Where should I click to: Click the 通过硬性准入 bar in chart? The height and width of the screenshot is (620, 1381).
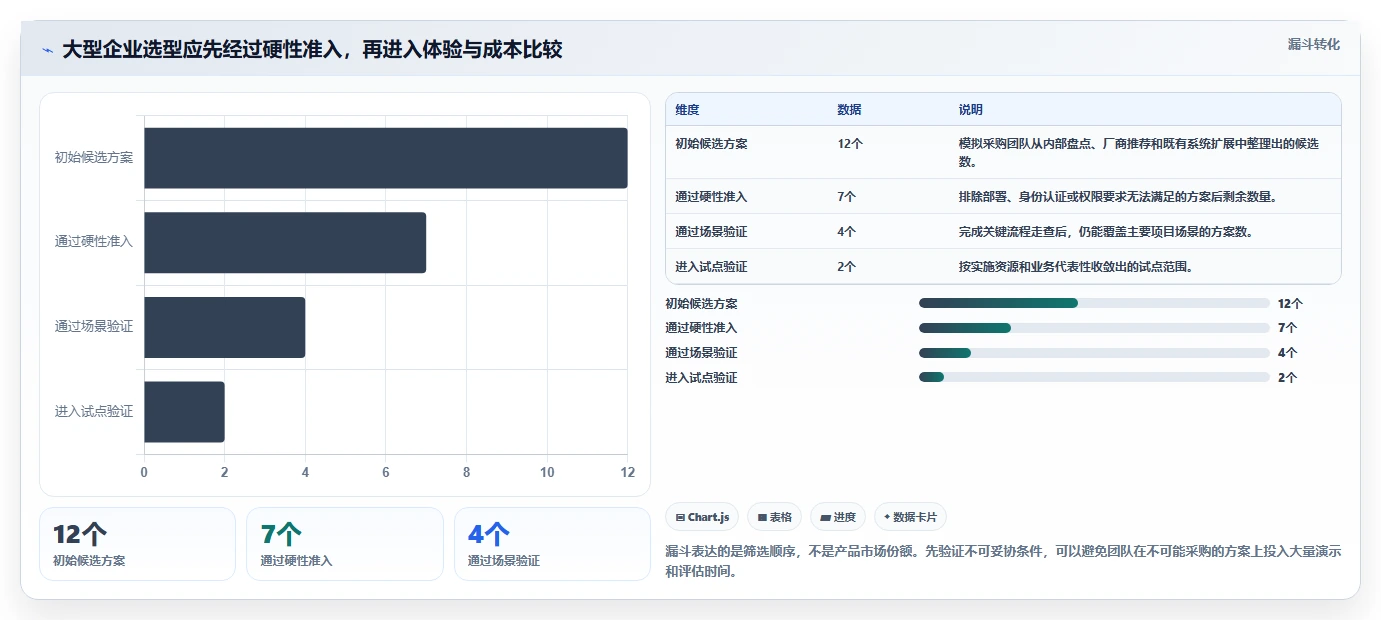click(285, 242)
